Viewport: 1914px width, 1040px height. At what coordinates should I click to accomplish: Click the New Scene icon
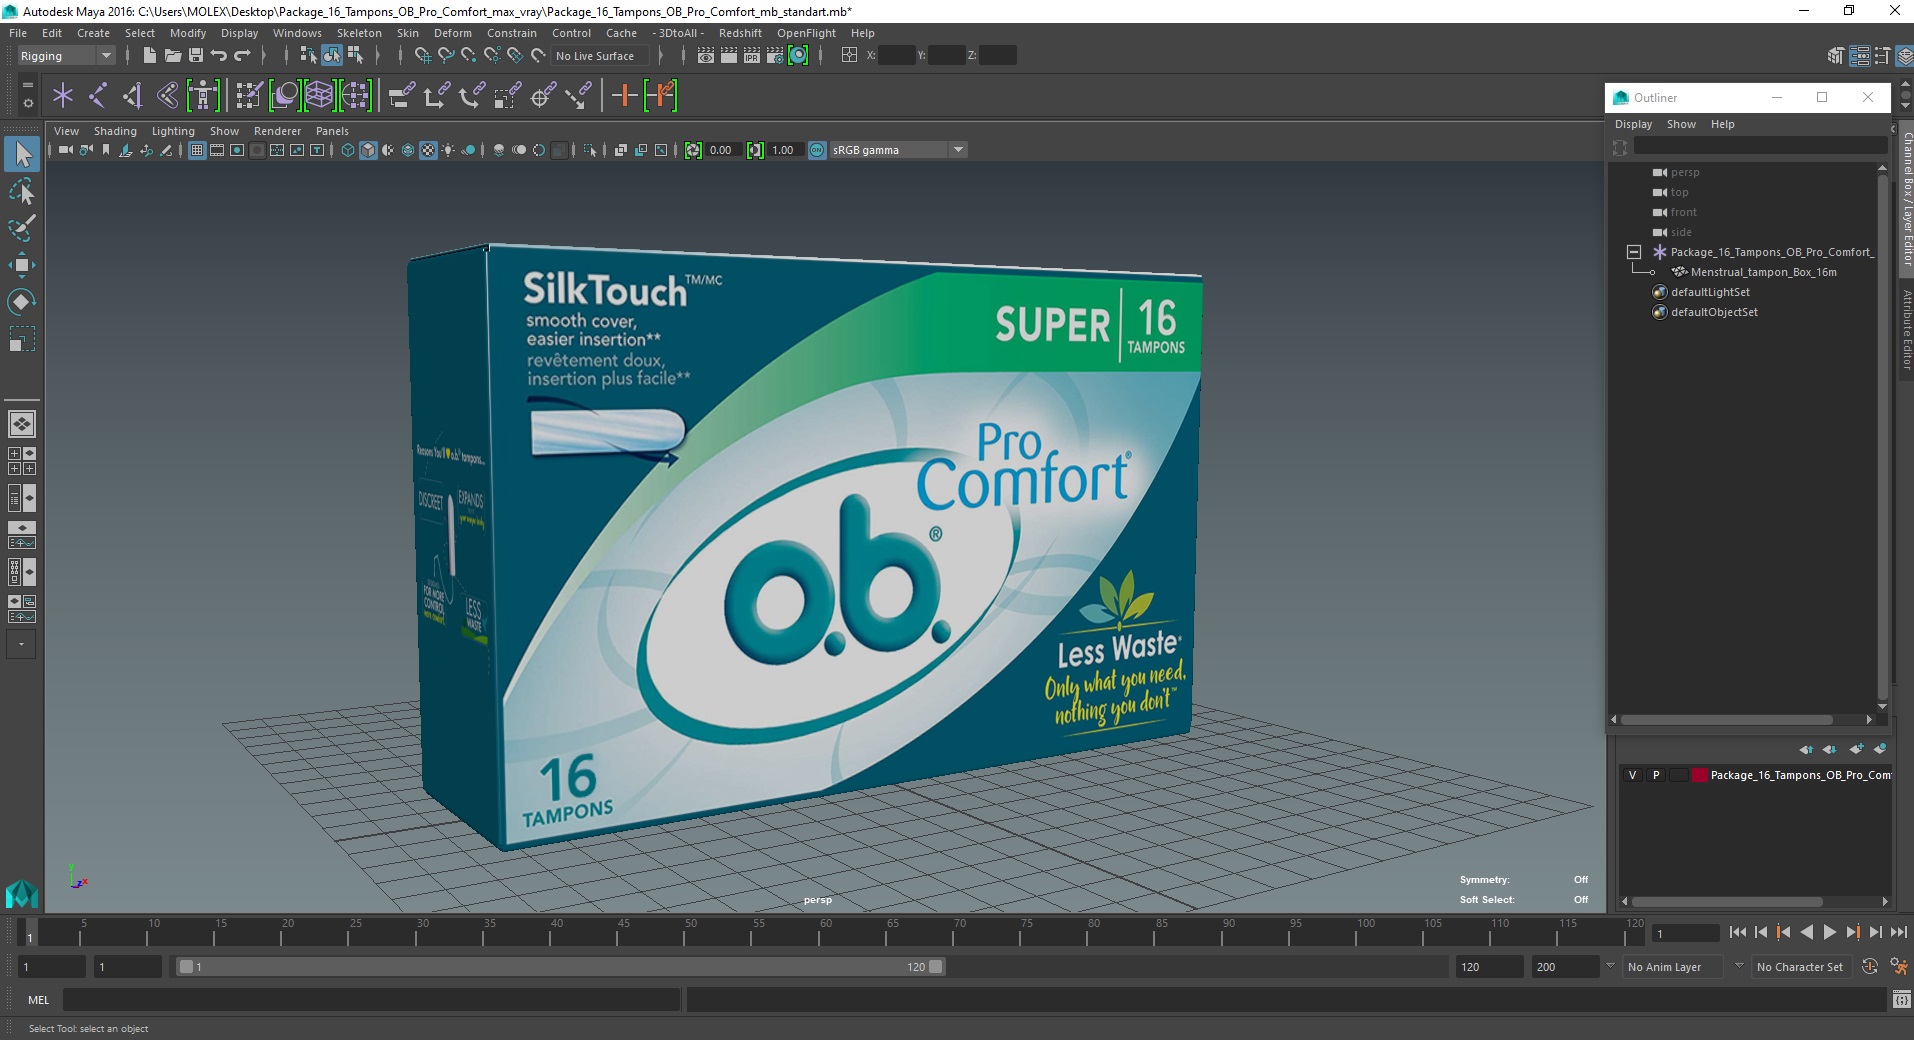click(x=149, y=56)
